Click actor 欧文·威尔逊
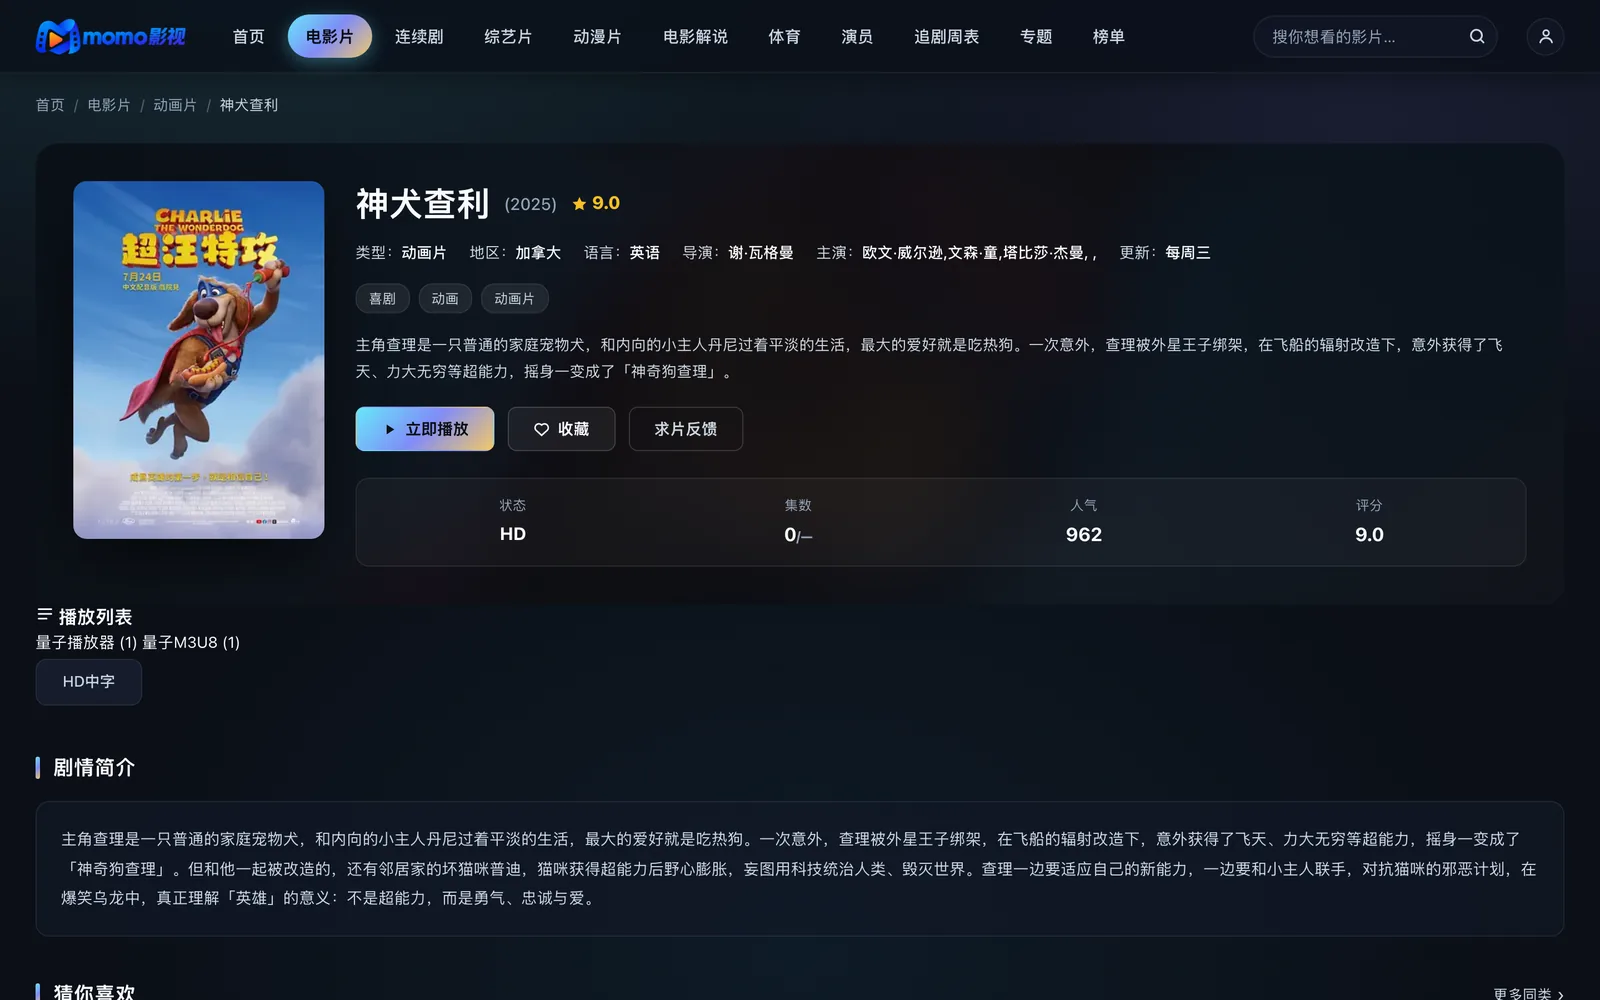Screen dimensions: 1600x1000 tap(903, 253)
